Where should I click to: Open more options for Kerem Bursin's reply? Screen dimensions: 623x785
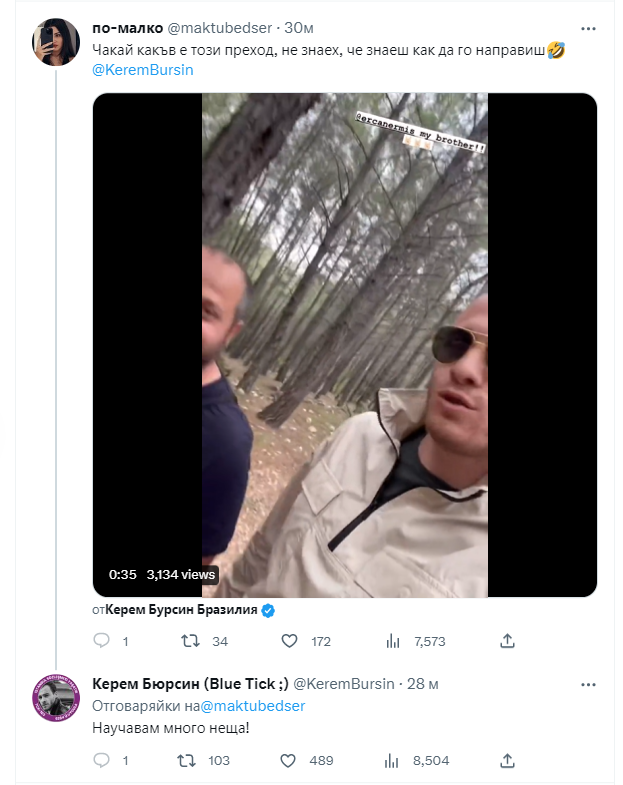click(586, 684)
